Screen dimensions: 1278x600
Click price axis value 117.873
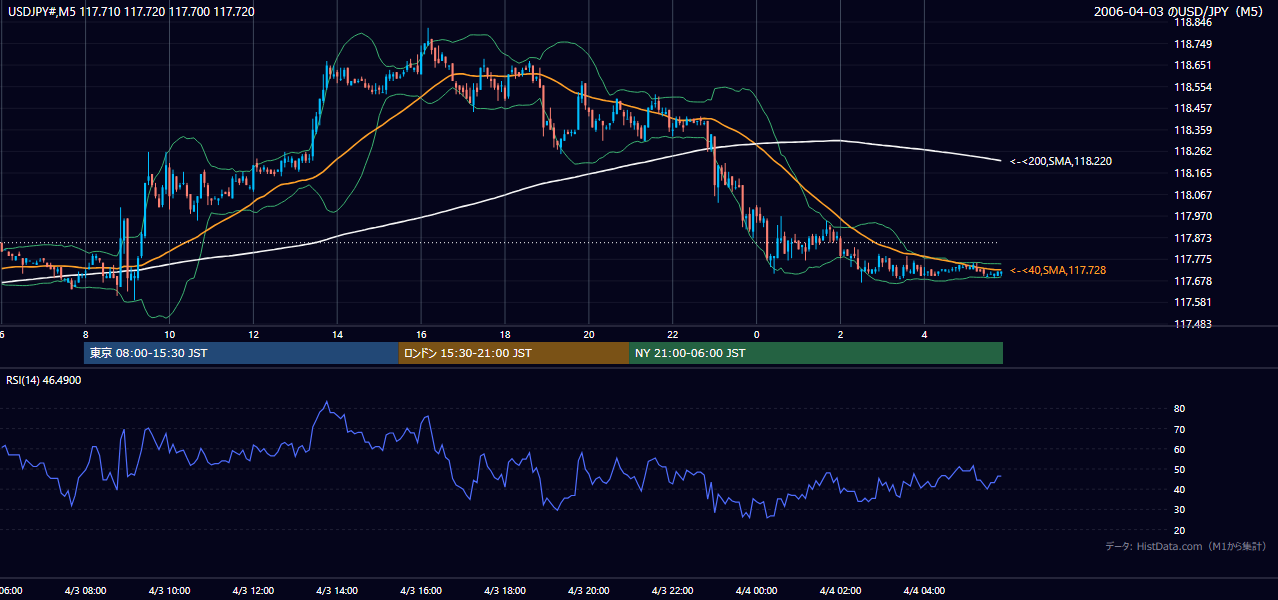click(1194, 238)
